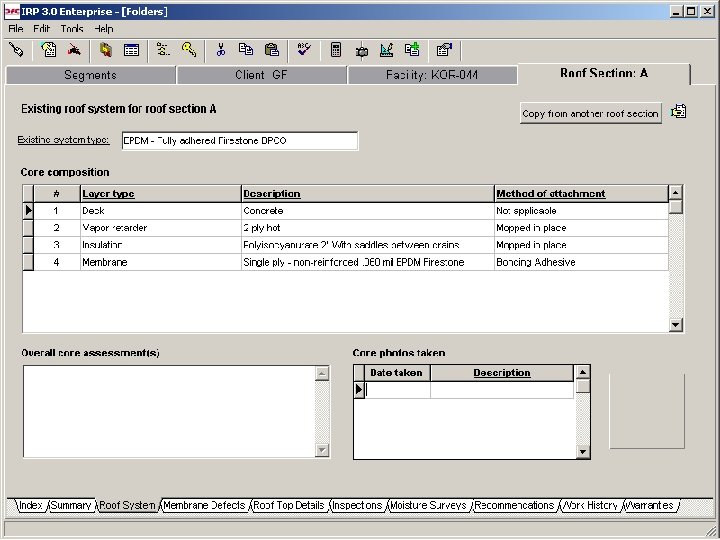
Task: Open the Tools menu
Action: point(71,29)
